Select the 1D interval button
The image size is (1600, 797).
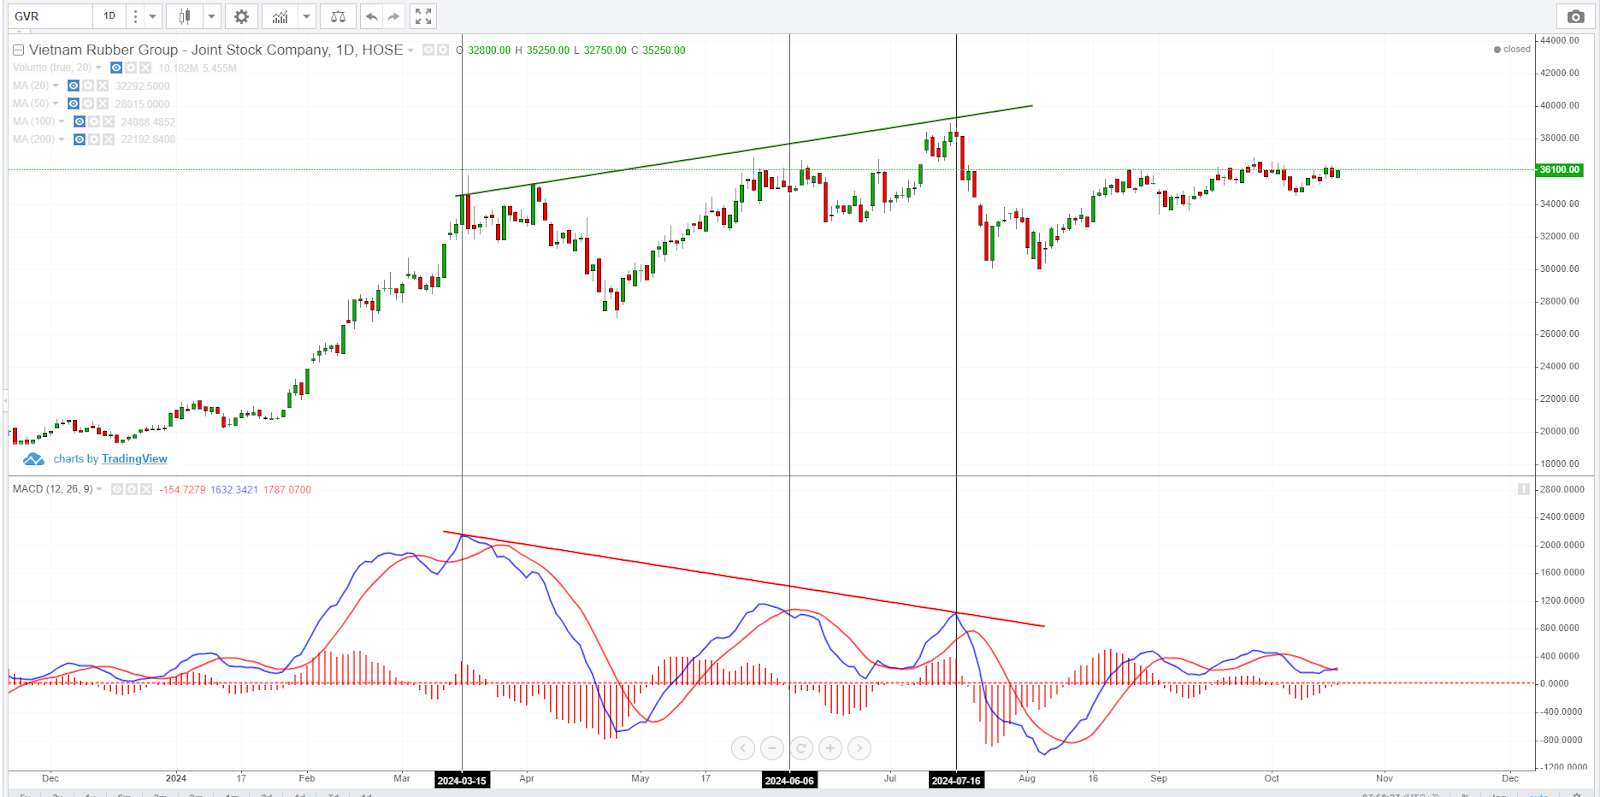110,16
